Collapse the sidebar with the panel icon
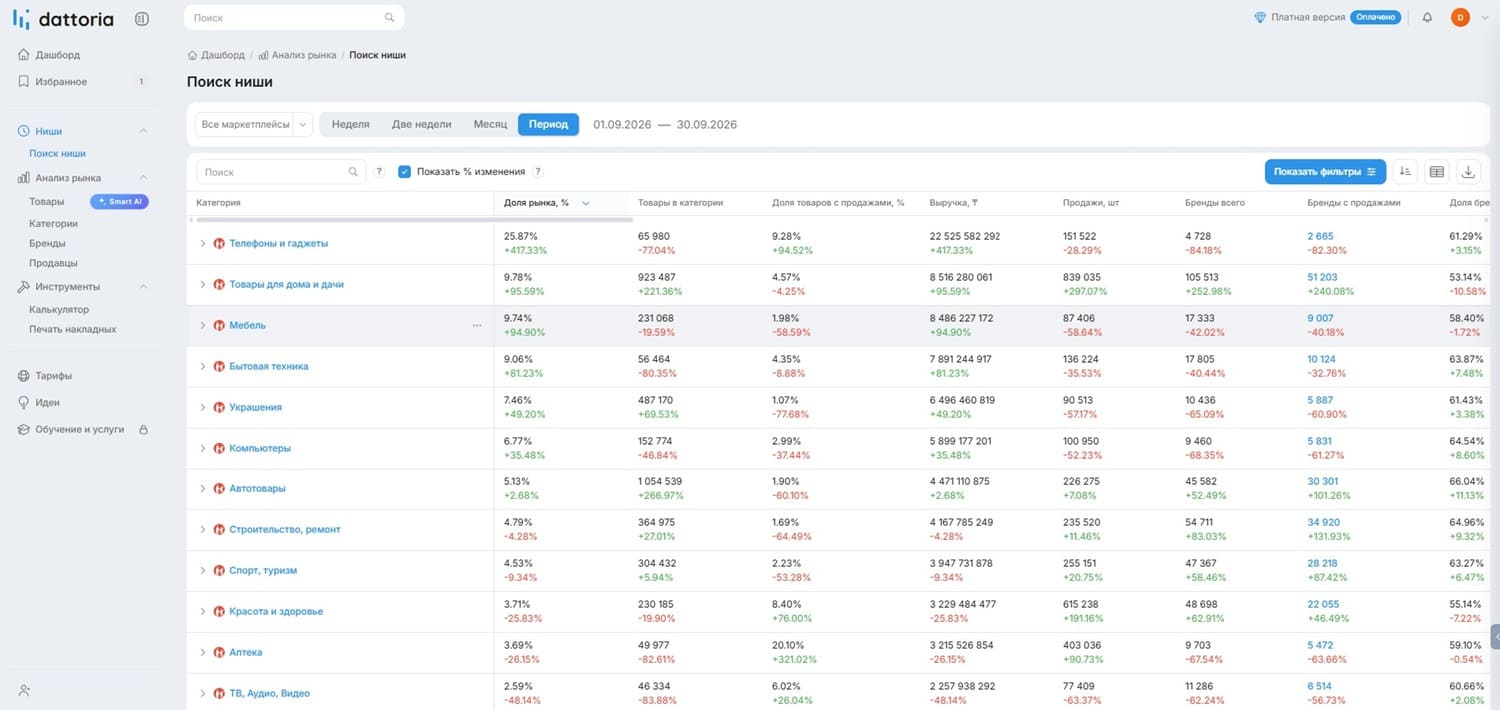Viewport: 1500px width, 710px height. coord(142,18)
